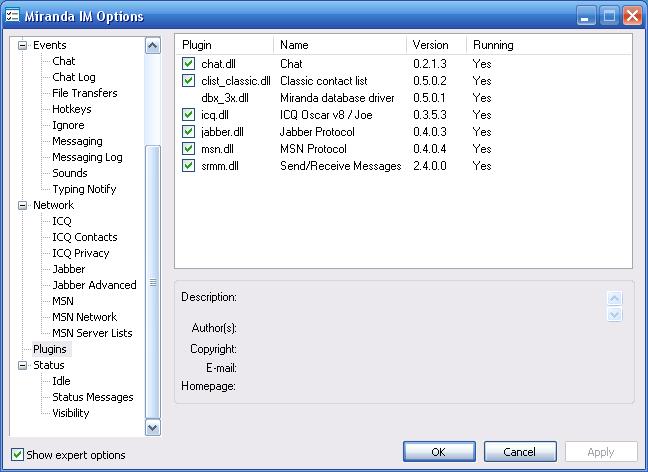
Task: Open the Messaging Log options page
Action: tap(87, 157)
